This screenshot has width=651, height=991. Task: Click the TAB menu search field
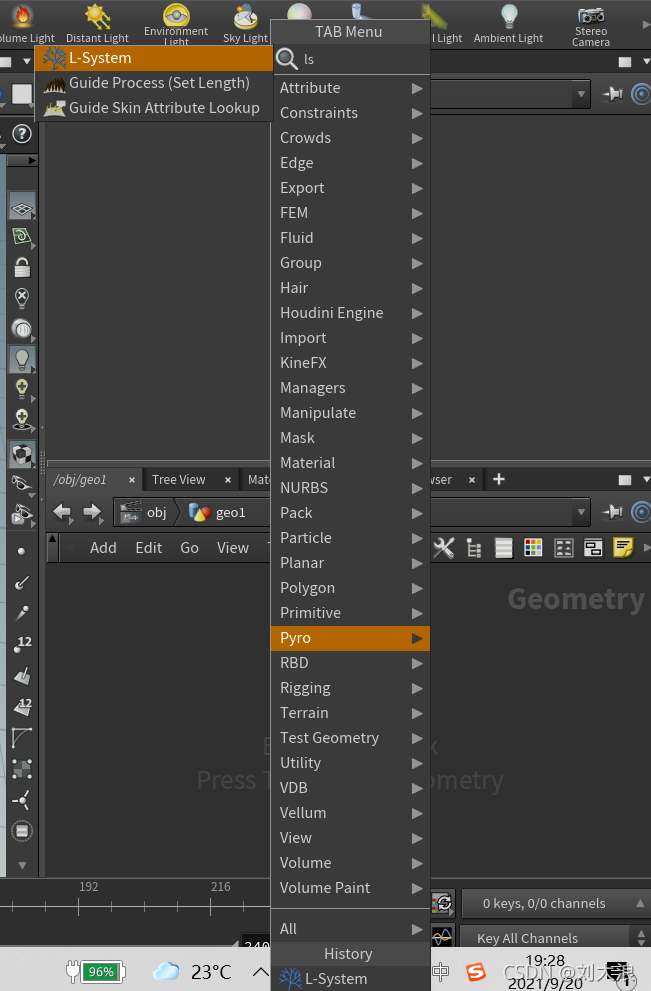click(x=350, y=59)
